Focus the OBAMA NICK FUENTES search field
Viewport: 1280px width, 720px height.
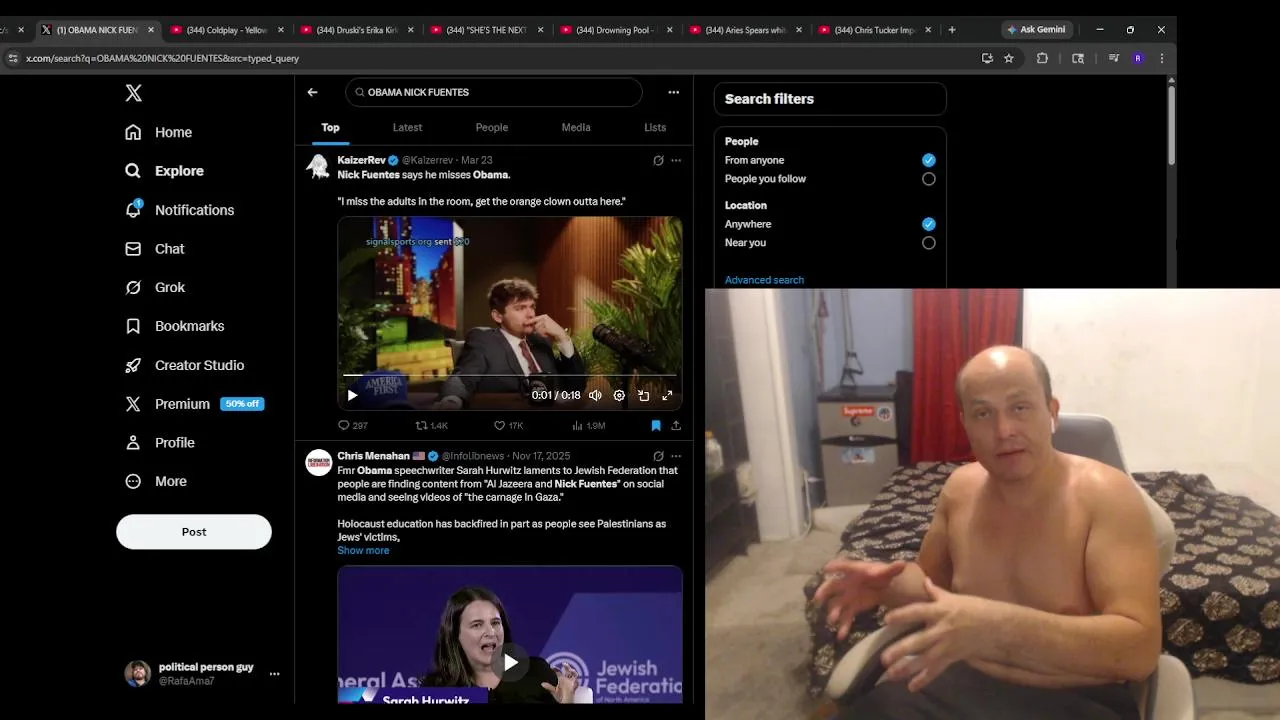coord(493,92)
